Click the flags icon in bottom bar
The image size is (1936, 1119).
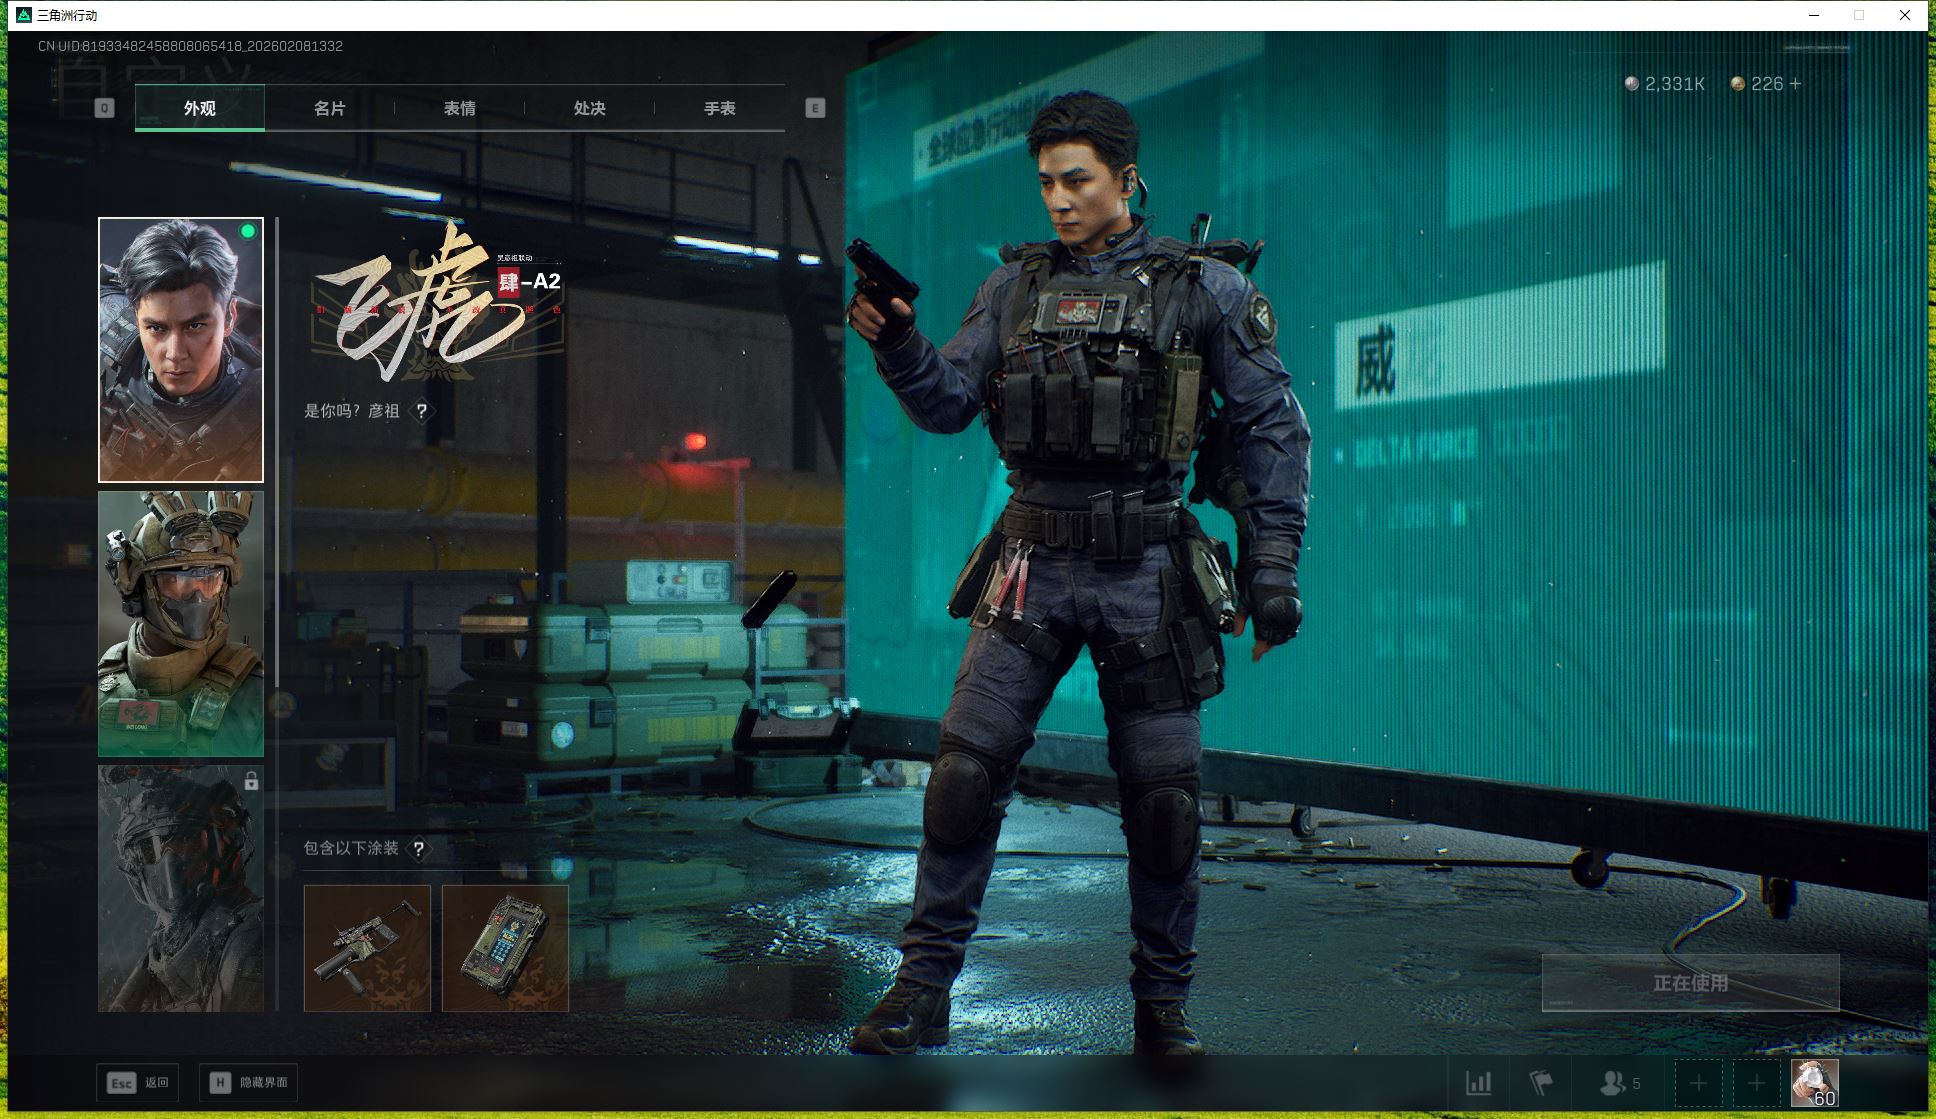click(1541, 1083)
